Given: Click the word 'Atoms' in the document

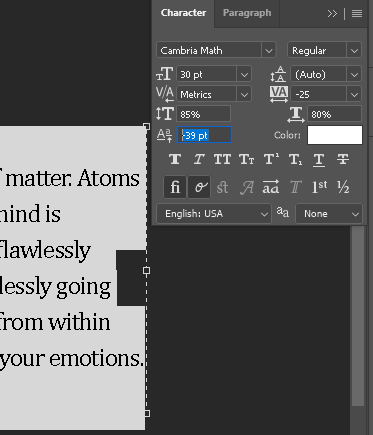Looking at the screenshot, I should point(108,178).
